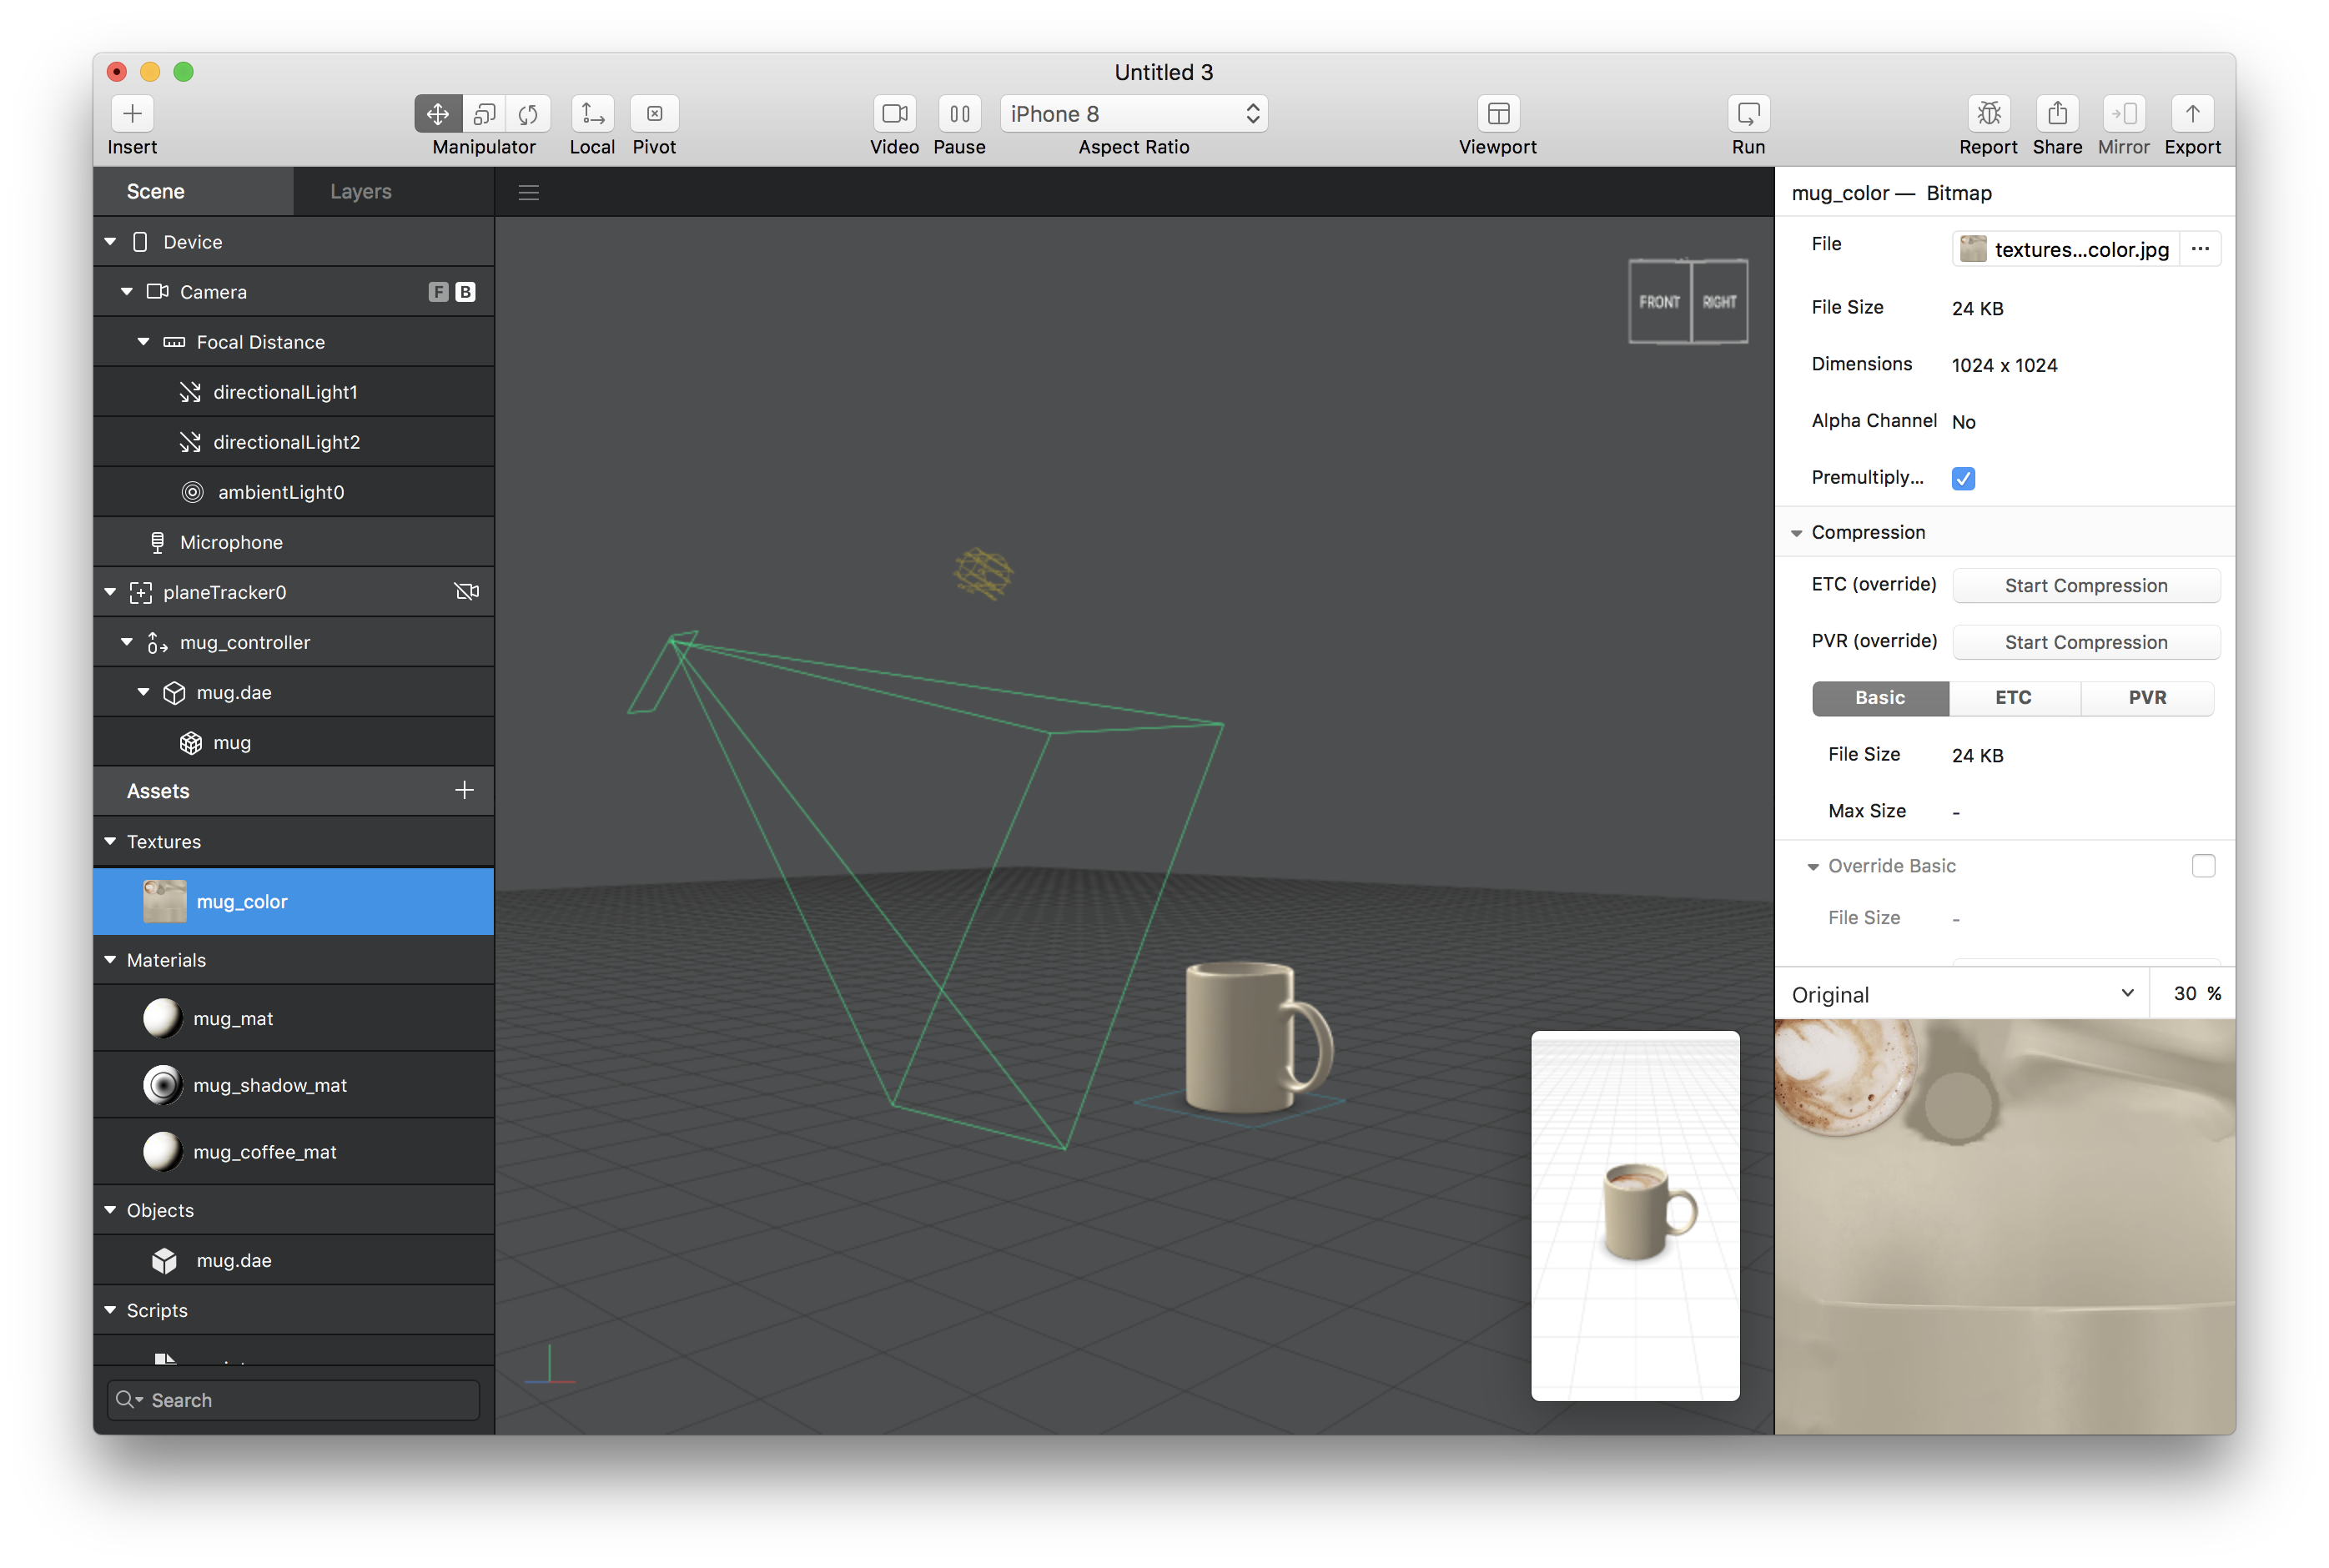Start Compression for ETC override
The width and height of the screenshot is (2329, 1568).
2085,585
